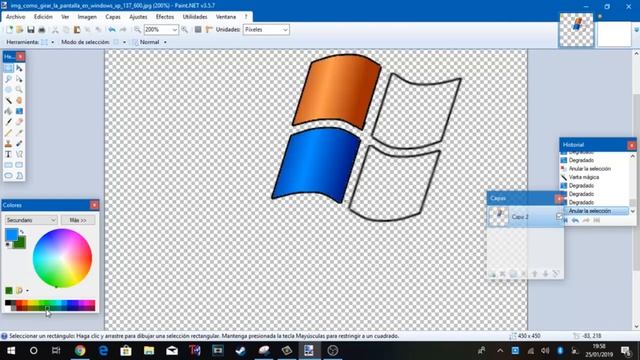Select the Pan hand tool
The height and width of the screenshot is (360, 640).
pos(19,100)
